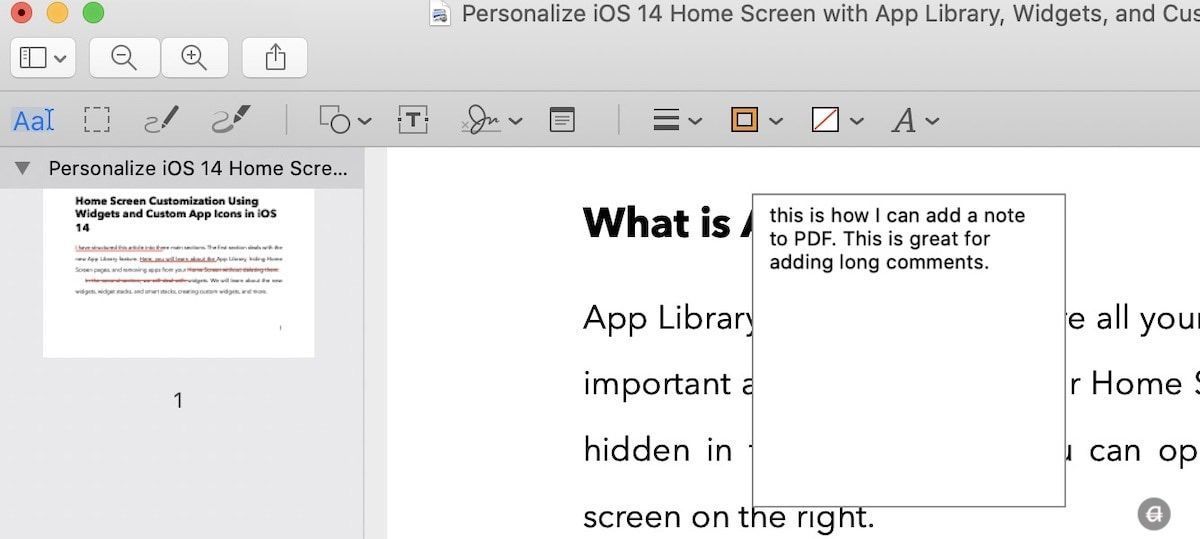
Task: Open the Sign signature dropdown
Action: coord(492,121)
